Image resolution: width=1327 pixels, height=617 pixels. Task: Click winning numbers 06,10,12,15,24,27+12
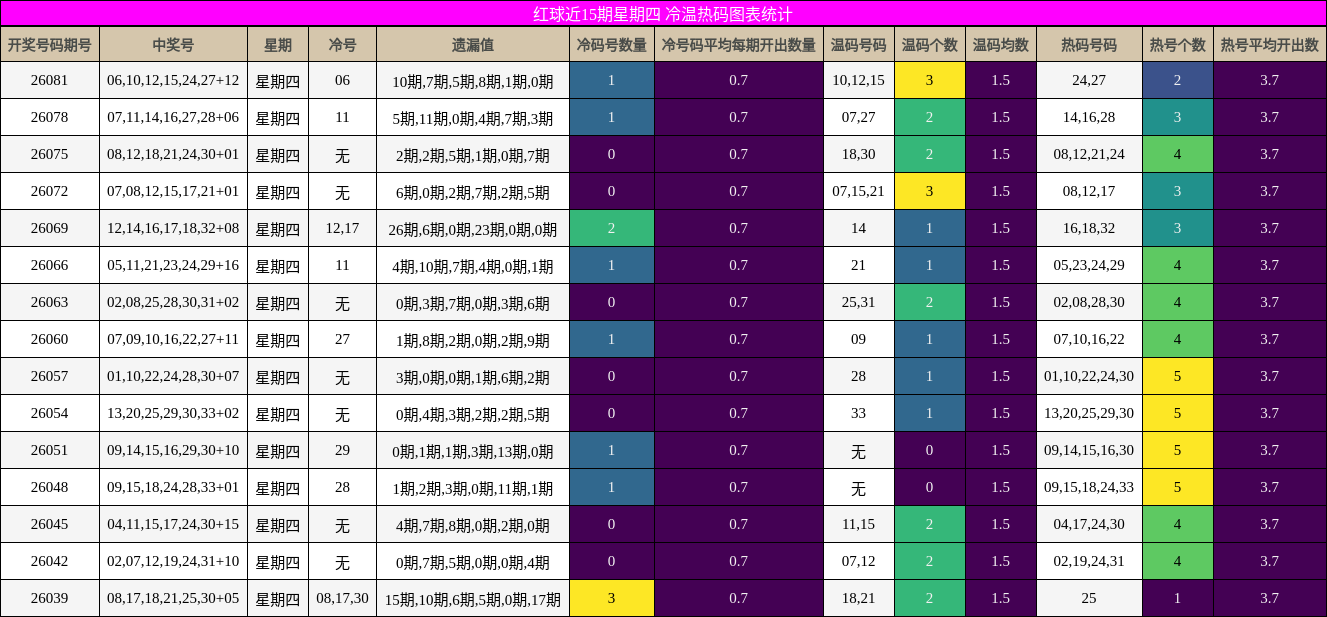tap(174, 80)
